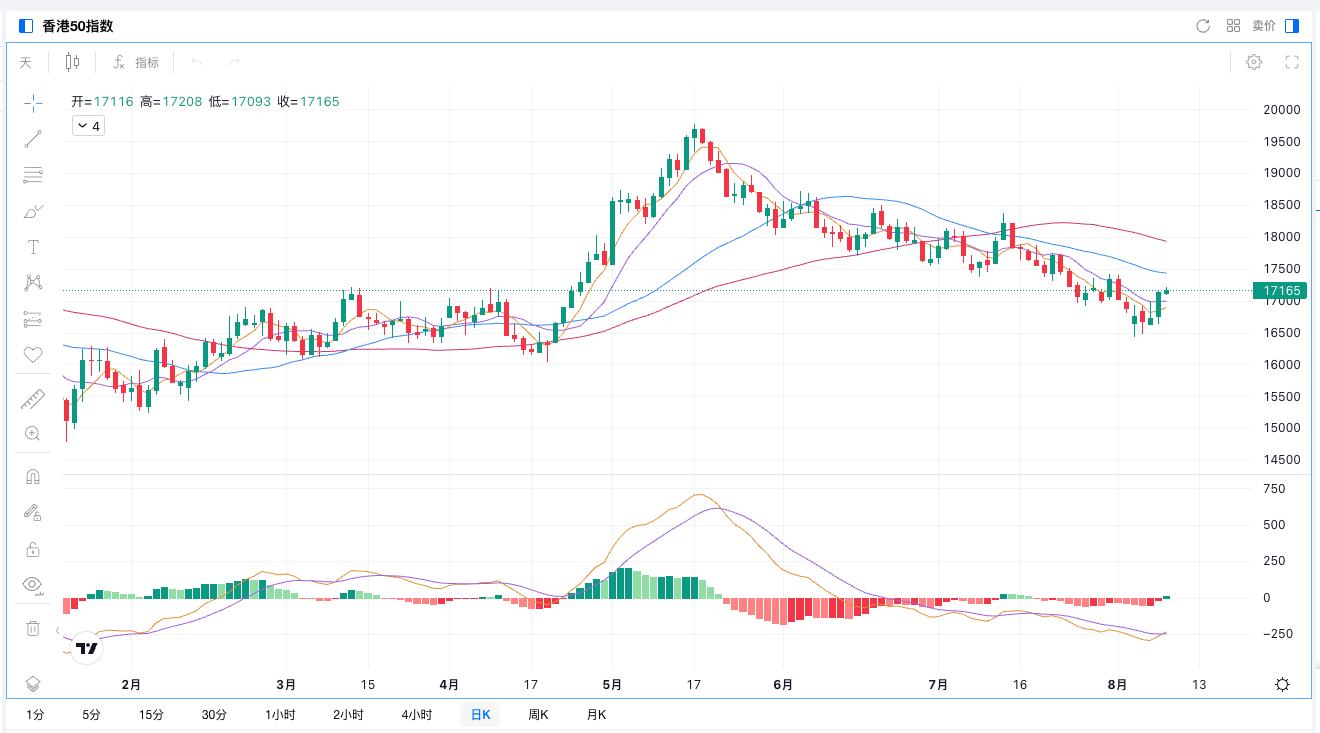Open chart settings gear icon
The image size is (1320, 733).
click(x=1254, y=62)
